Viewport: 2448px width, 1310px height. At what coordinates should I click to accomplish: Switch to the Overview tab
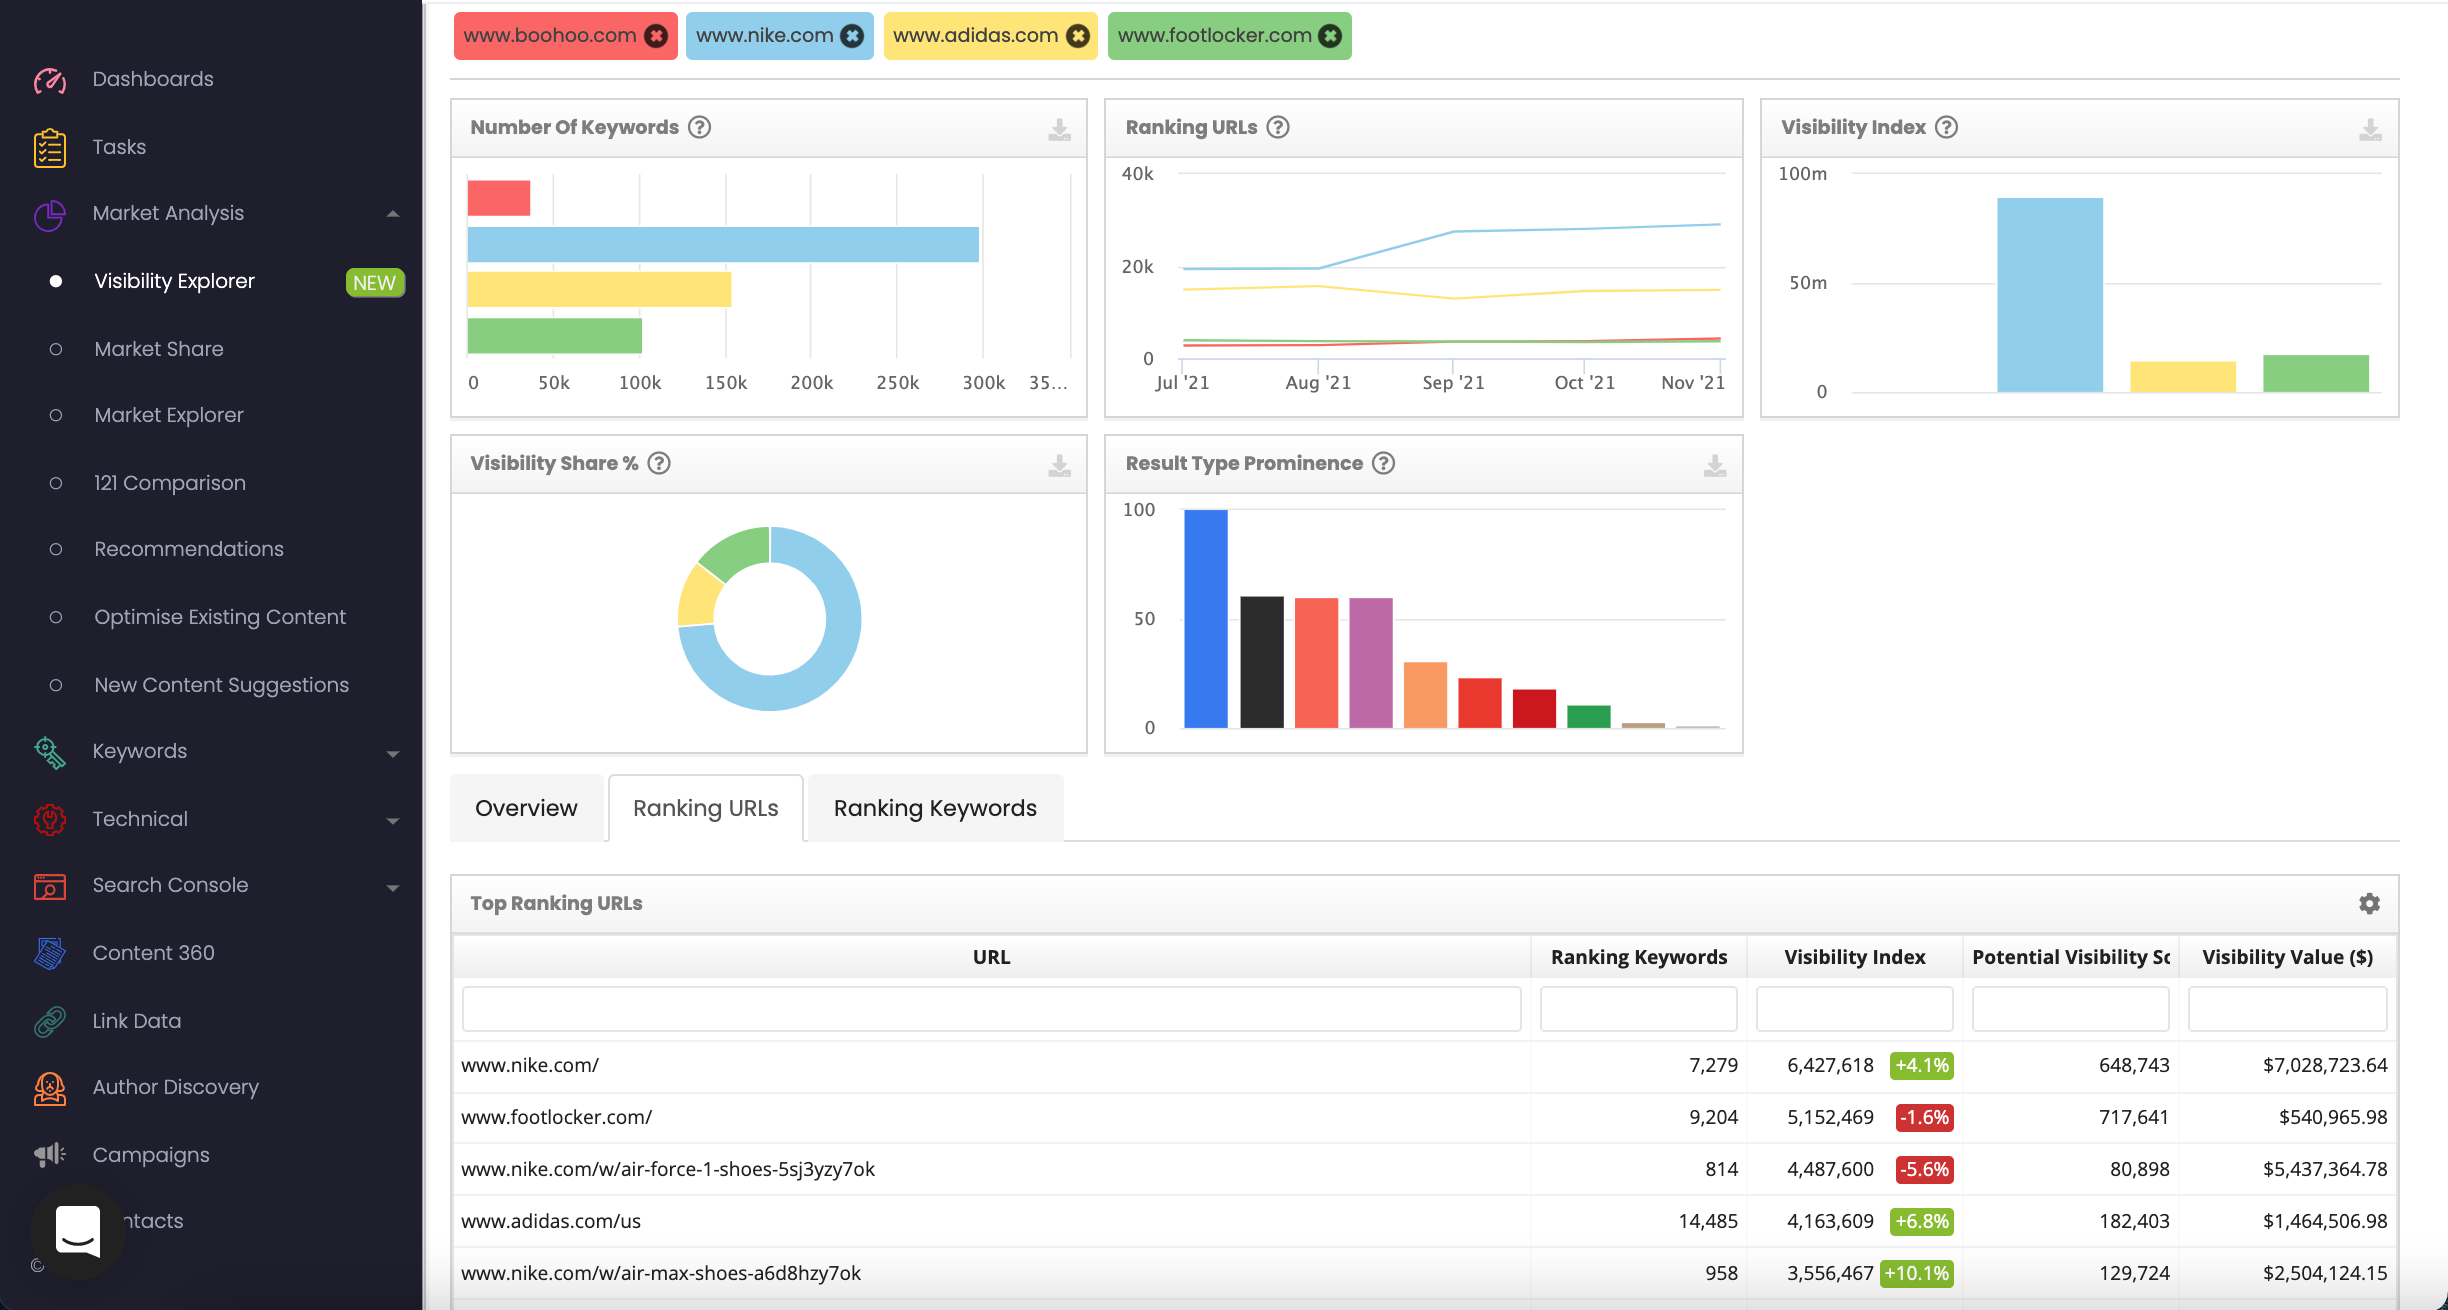(x=527, y=807)
